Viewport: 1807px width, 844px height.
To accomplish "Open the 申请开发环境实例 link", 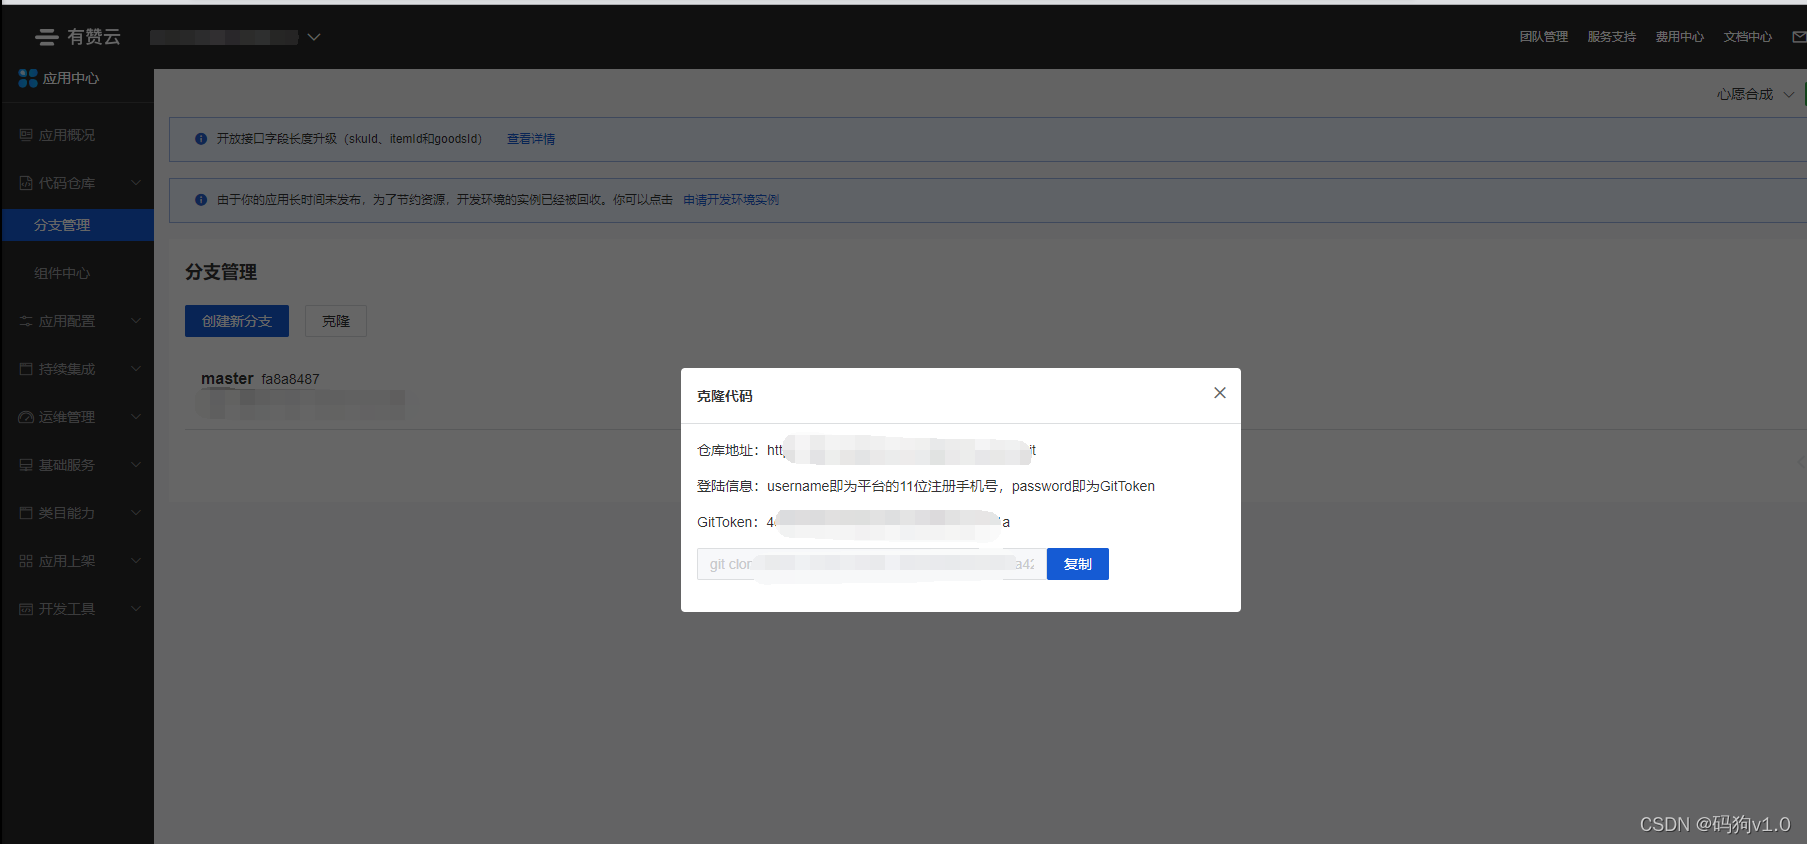I will 731,200.
